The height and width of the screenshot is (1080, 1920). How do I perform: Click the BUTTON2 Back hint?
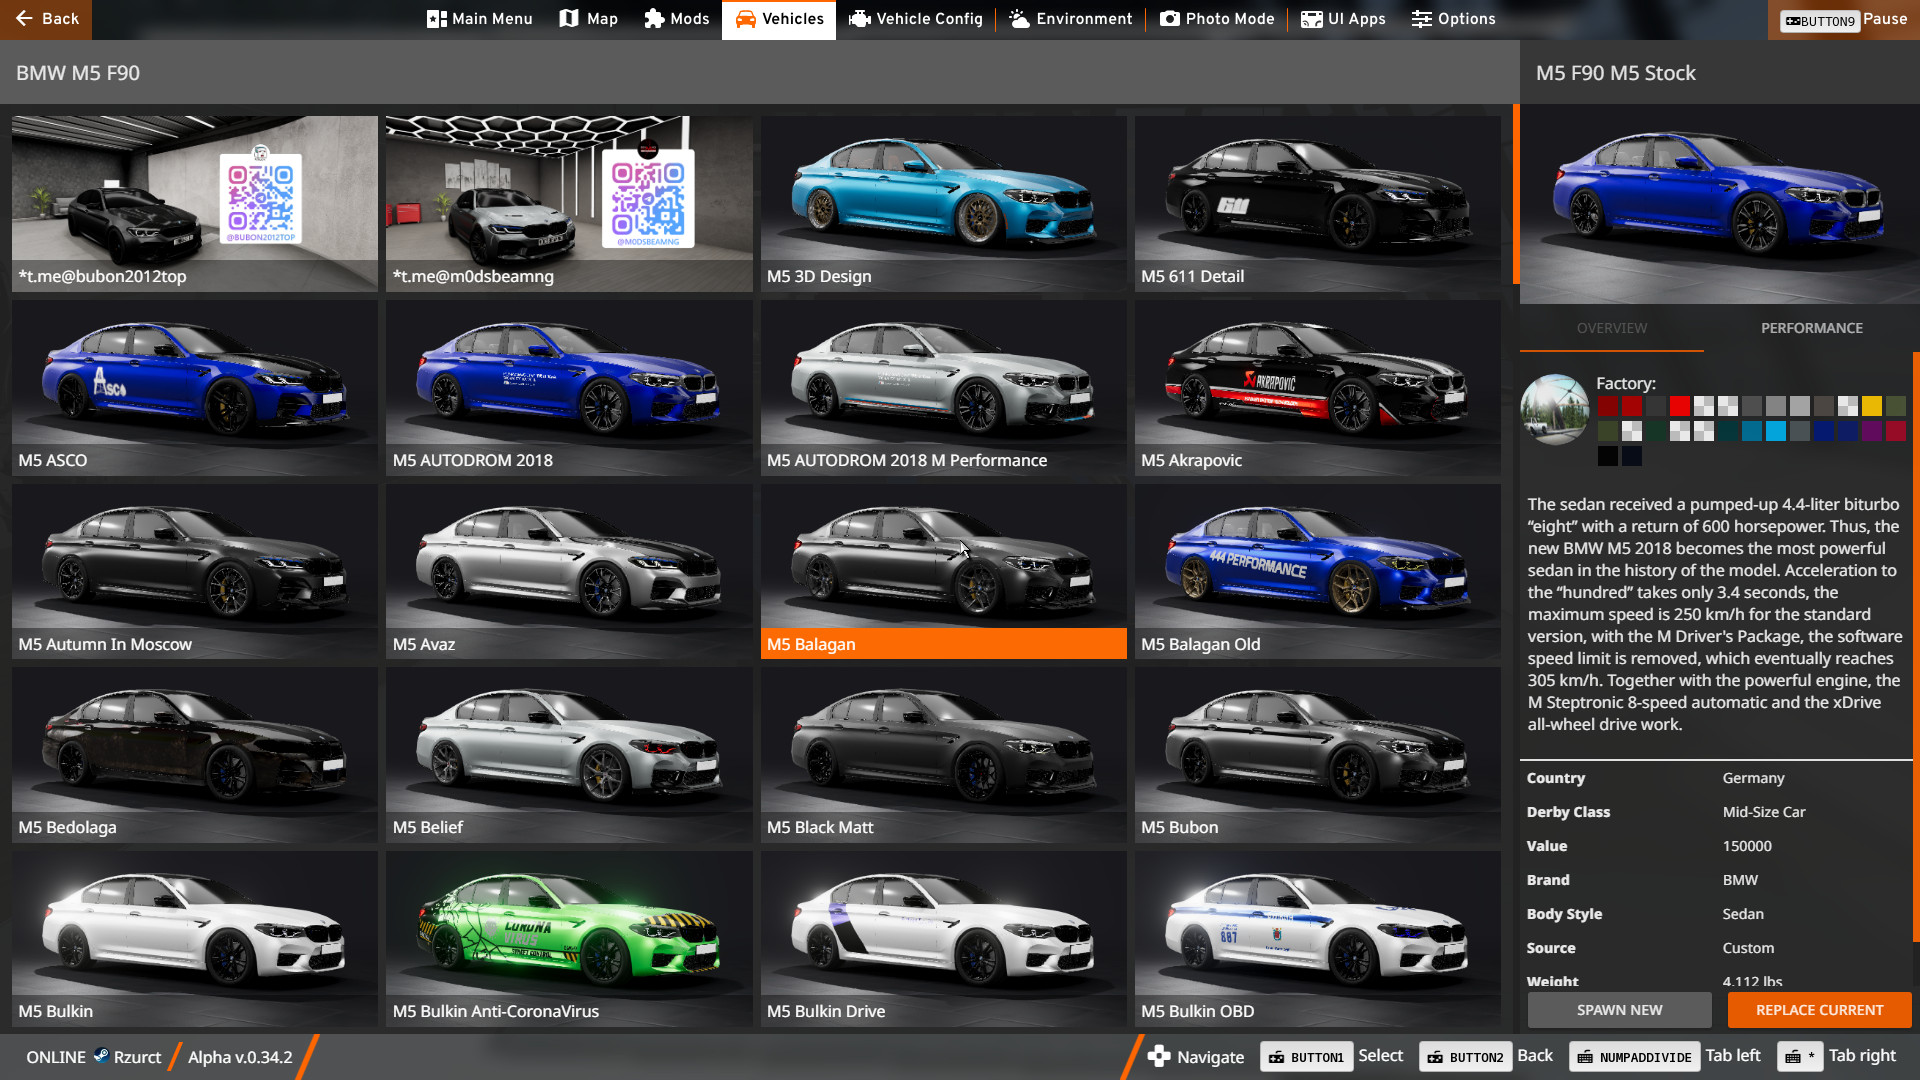tap(1486, 1056)
